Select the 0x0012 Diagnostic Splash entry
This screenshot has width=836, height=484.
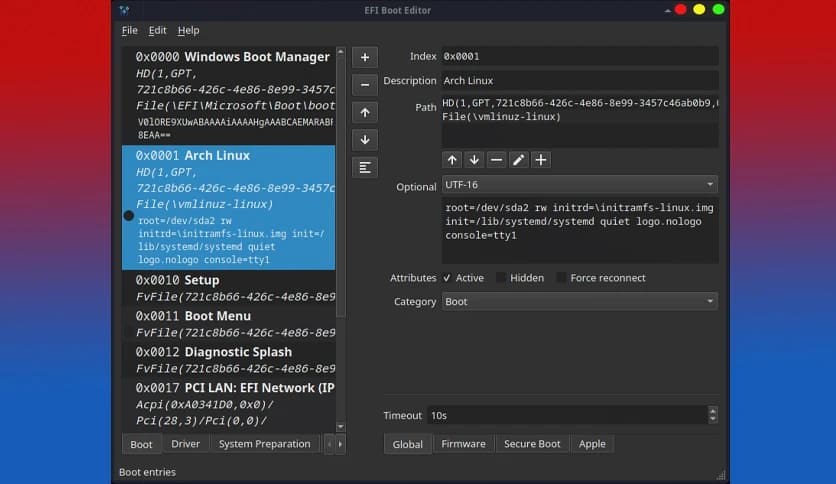coord(229,360)
